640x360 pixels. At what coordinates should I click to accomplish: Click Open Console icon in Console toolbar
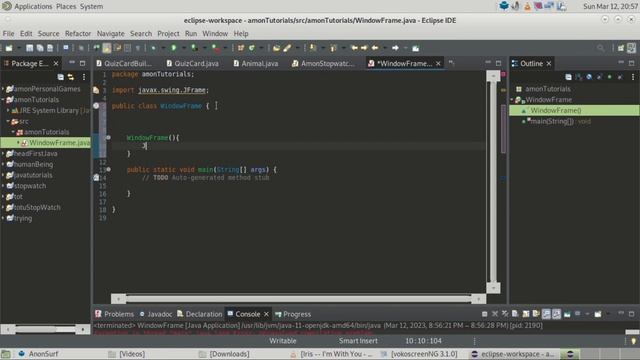pyautogui.click(x=598, y=314)
